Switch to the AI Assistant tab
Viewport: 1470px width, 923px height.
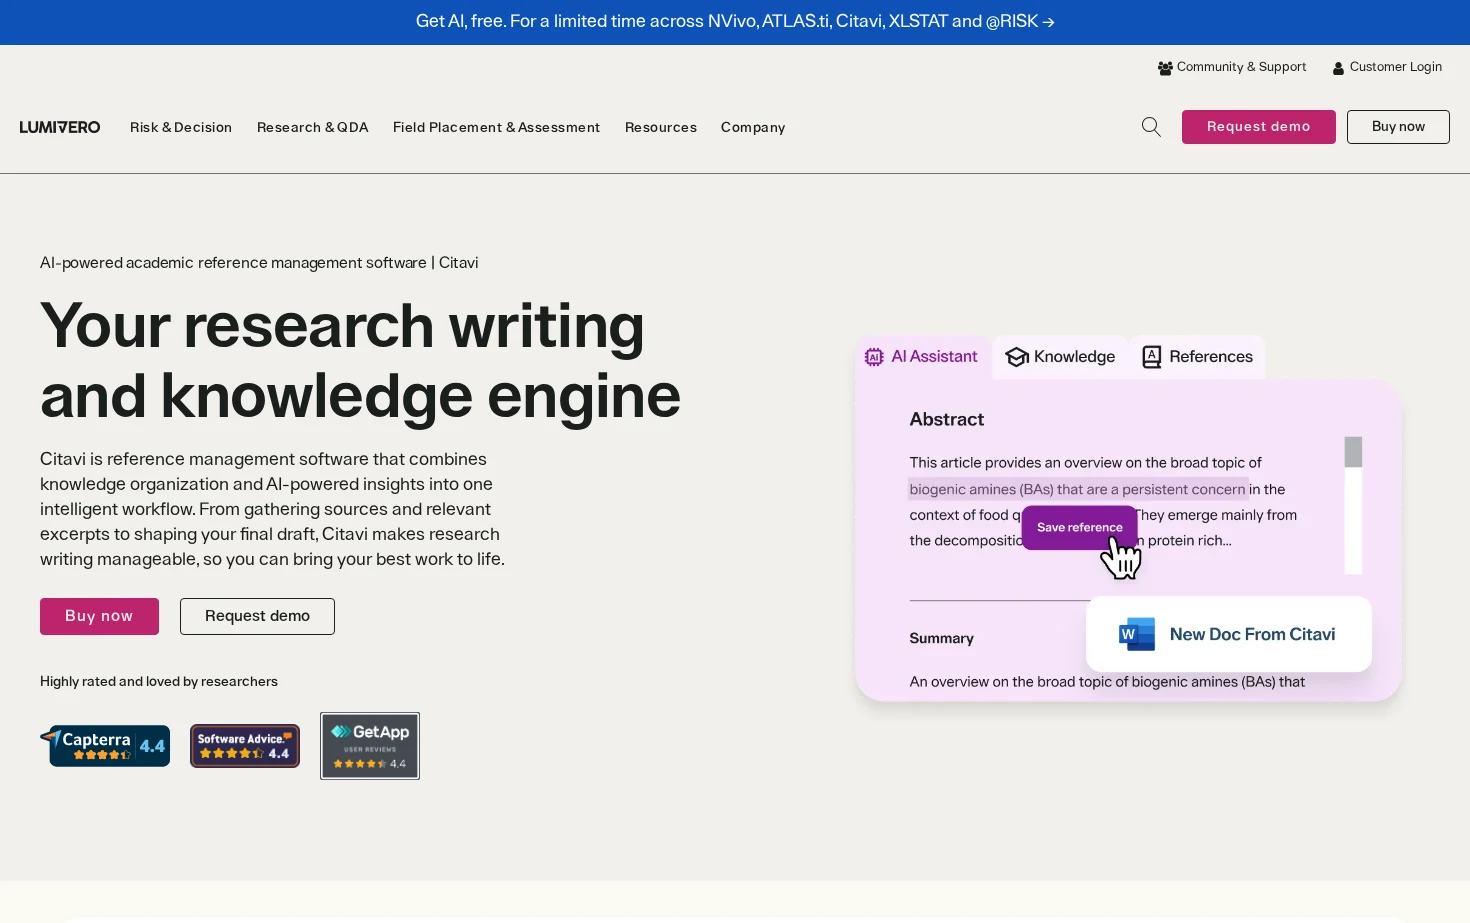tap(922, 357)
